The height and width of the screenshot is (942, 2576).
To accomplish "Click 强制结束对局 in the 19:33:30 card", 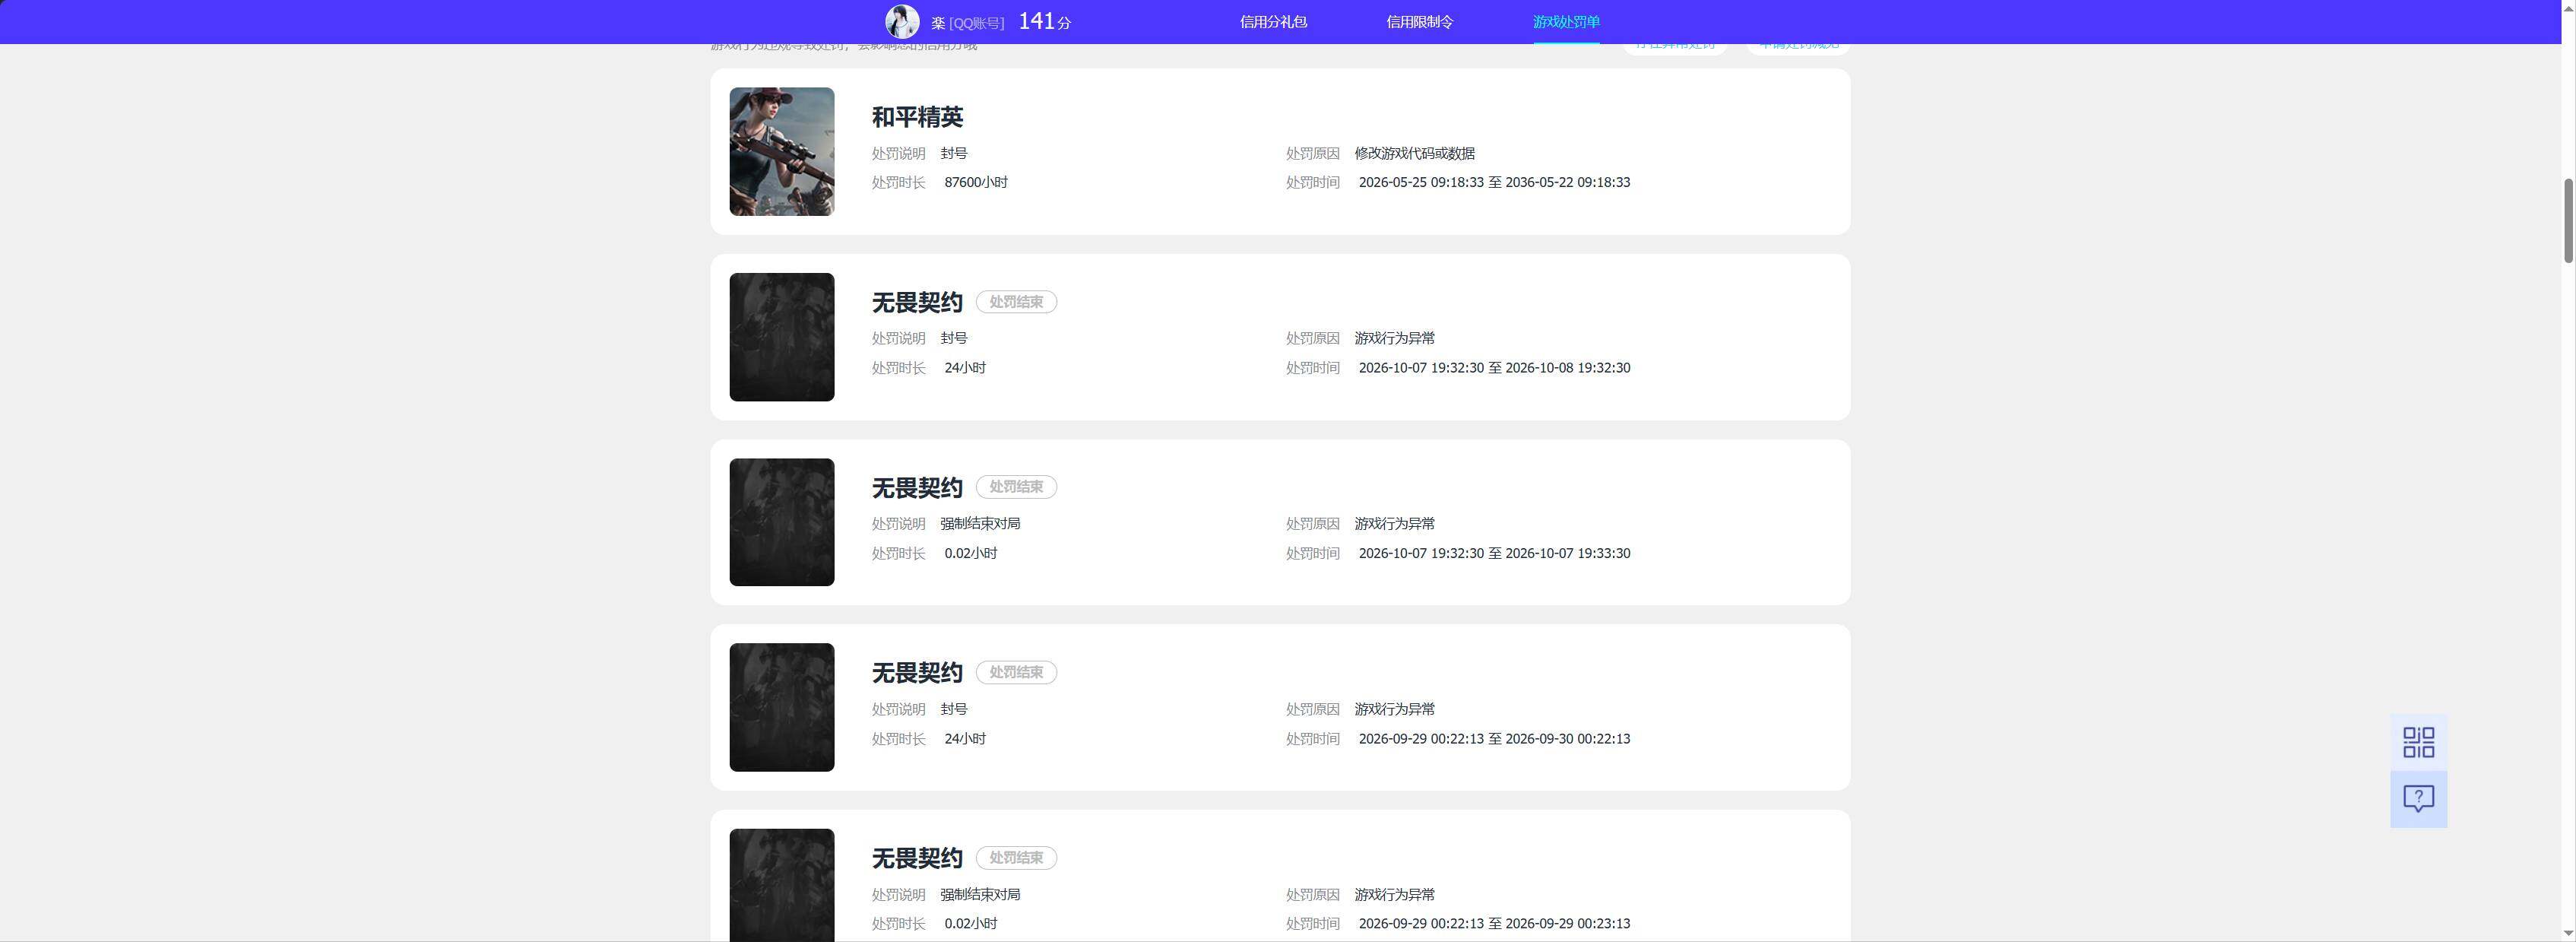I will 980,524.
